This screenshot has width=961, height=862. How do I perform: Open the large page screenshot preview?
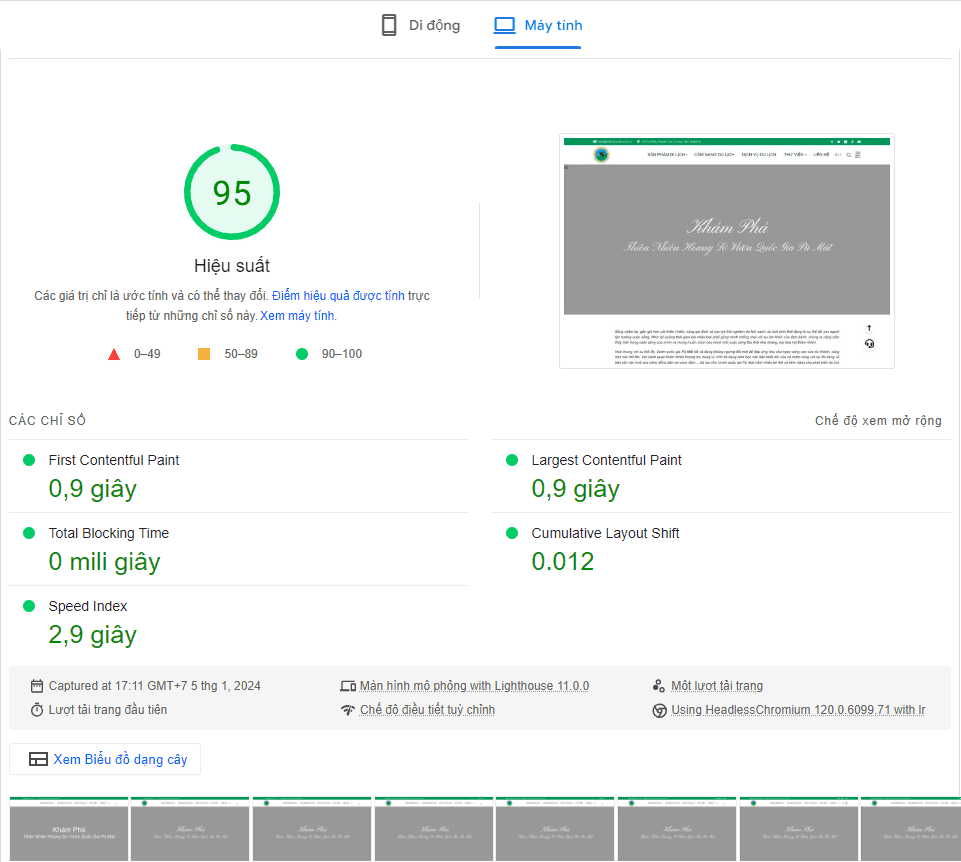point(727,251)
